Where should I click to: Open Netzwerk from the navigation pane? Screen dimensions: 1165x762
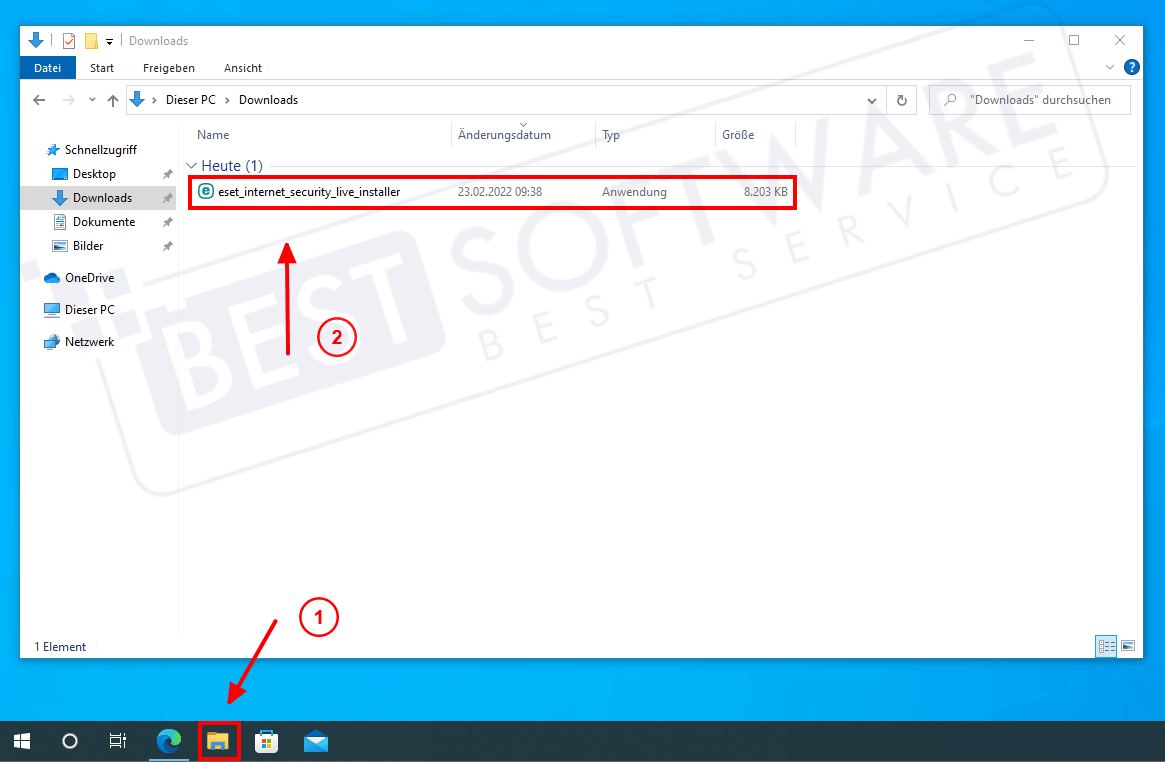click(90, 341)
